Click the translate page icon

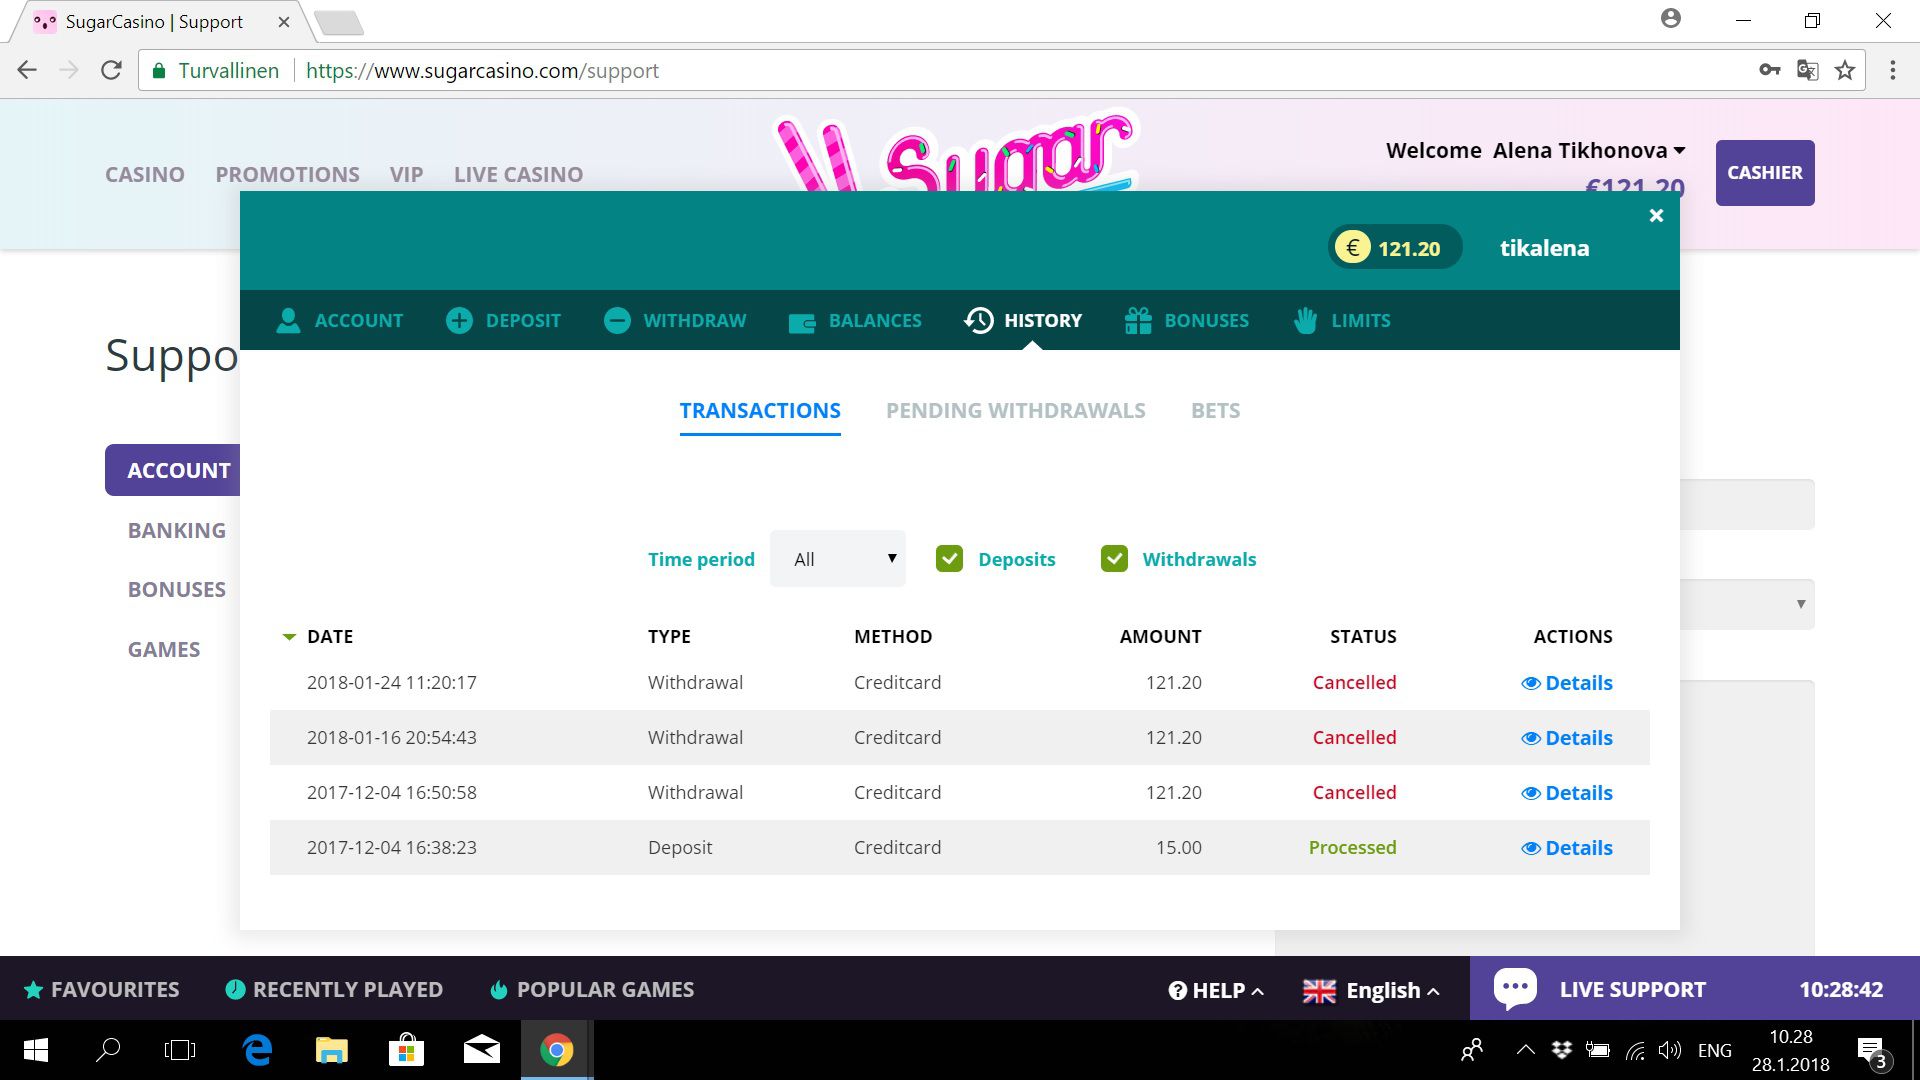pos(1807,70)
